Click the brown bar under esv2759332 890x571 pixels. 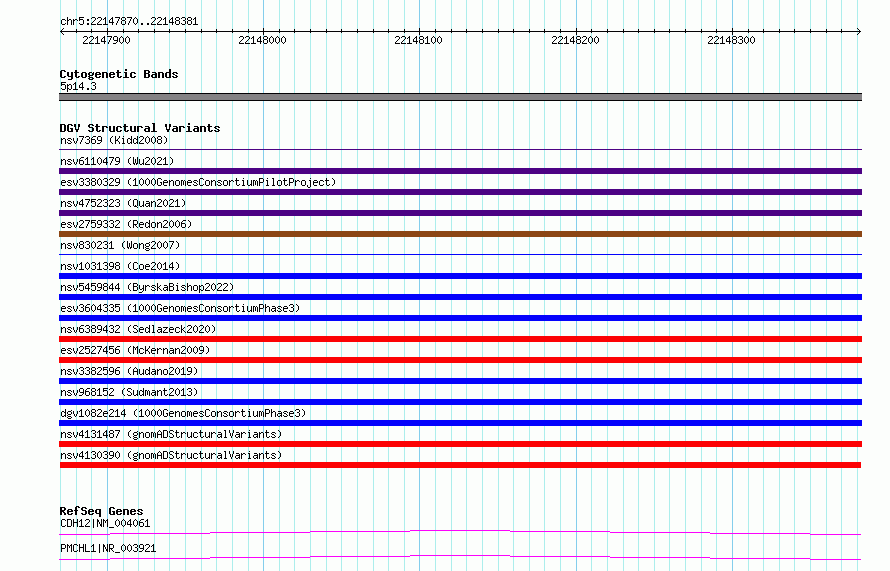click(460, 234)
